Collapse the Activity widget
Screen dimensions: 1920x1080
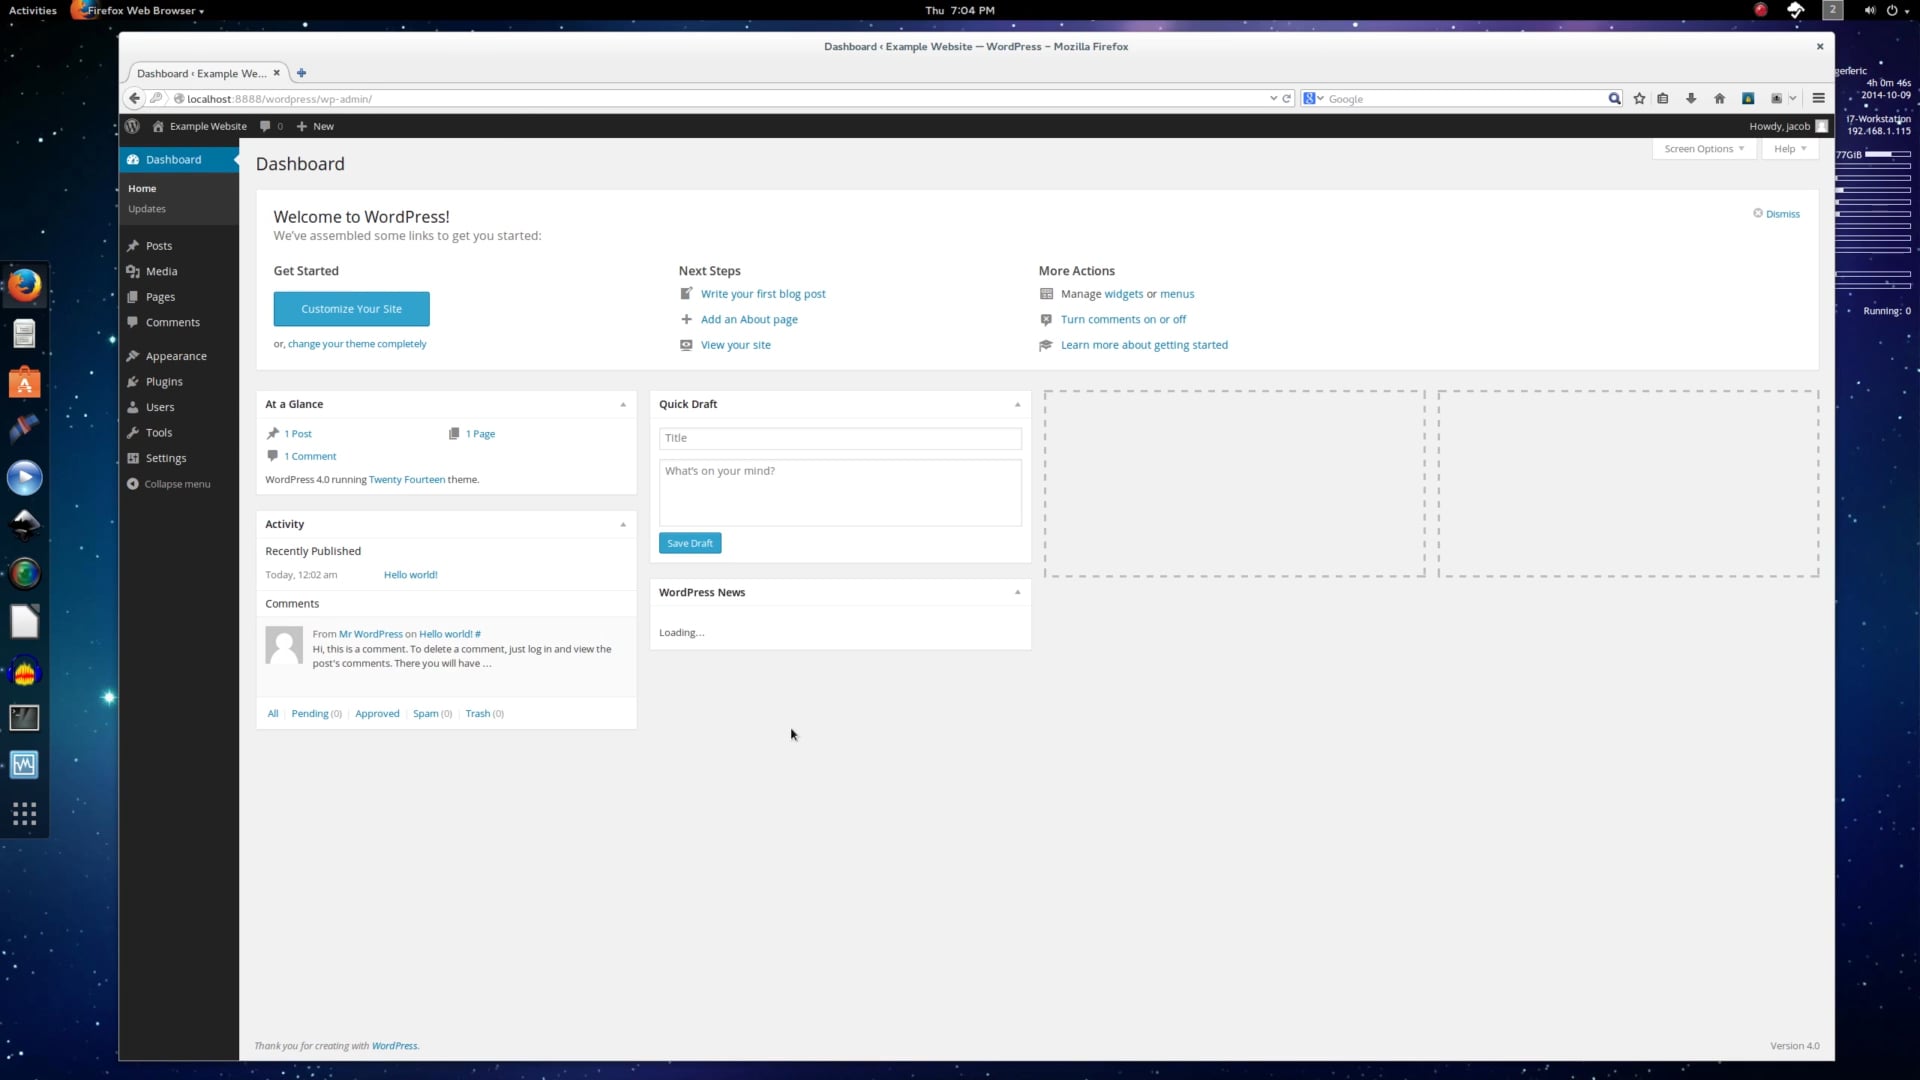click(623, 525)
